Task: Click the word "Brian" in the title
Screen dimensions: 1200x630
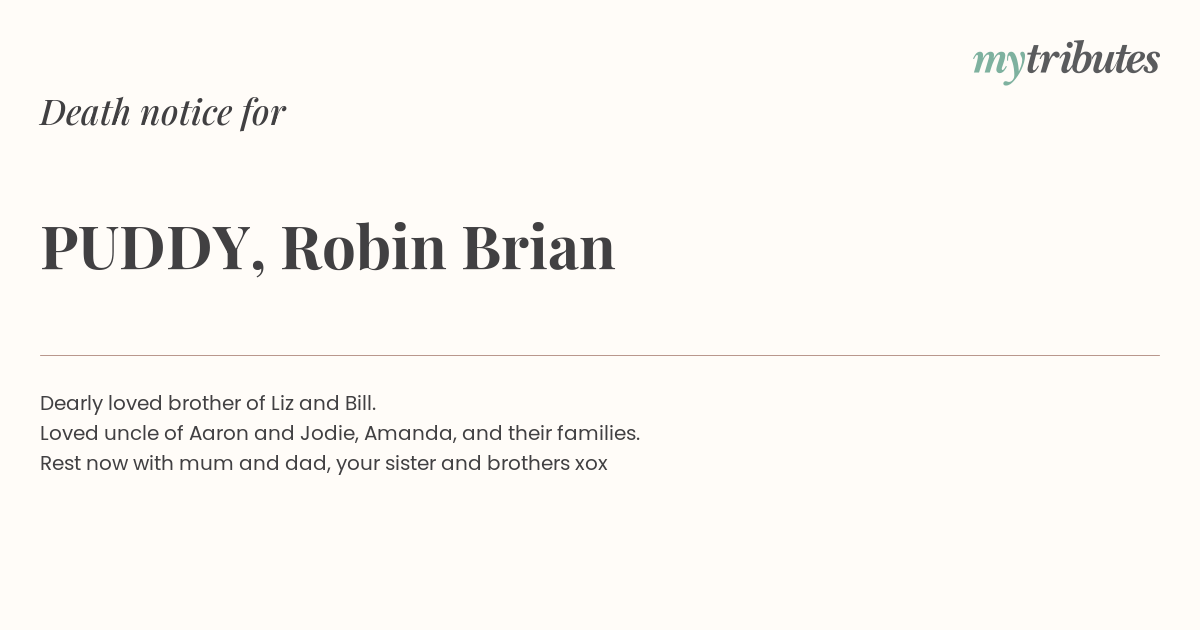Action: pyautogui.click(x=538, y=247)
